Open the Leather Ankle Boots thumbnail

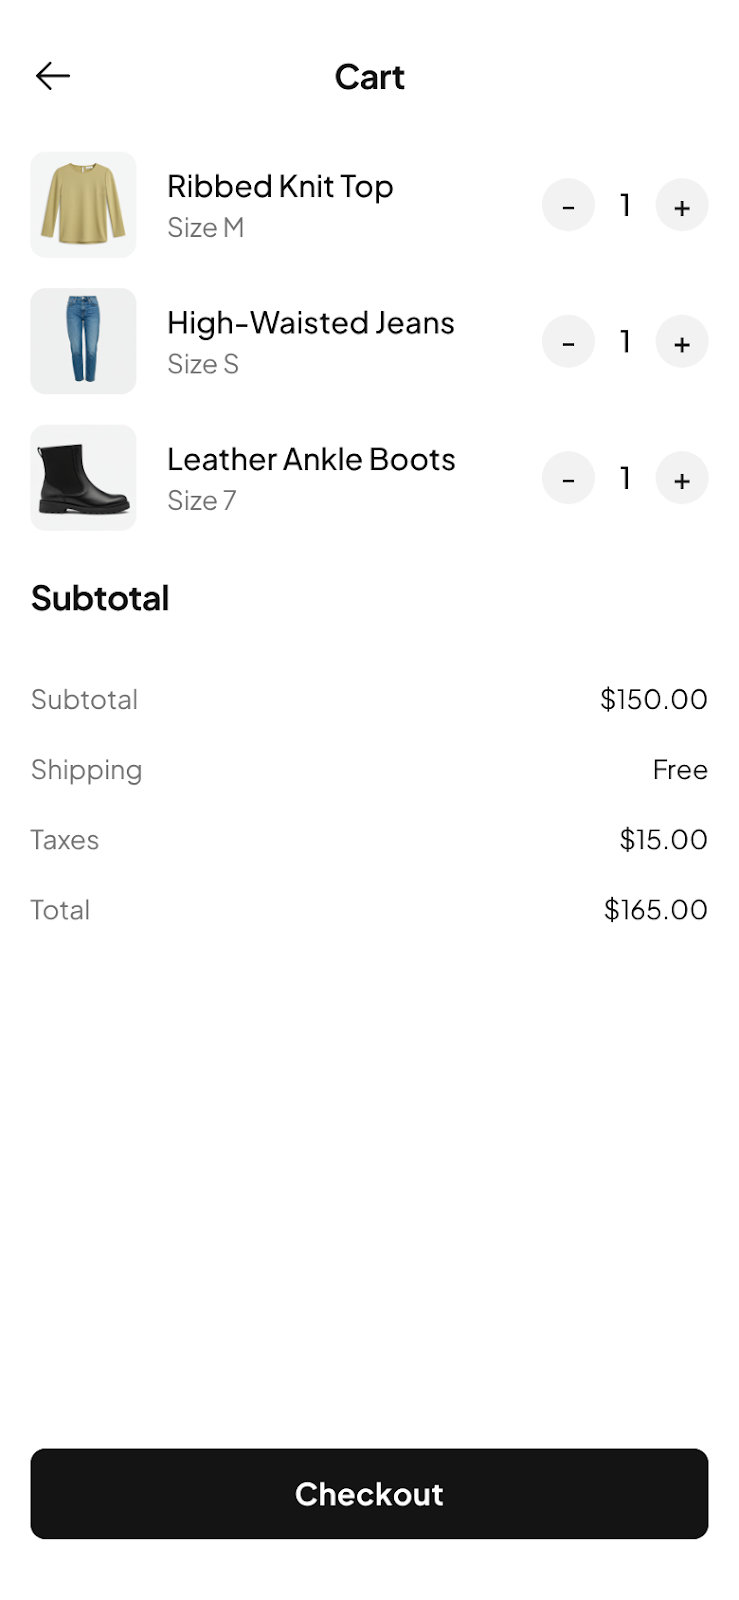click(83, 478)
